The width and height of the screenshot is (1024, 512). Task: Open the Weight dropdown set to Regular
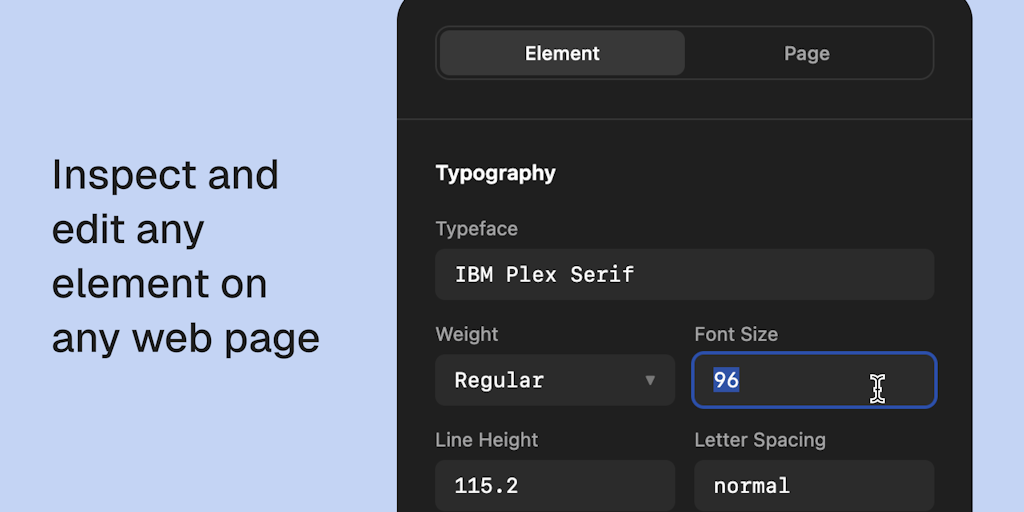554,380
